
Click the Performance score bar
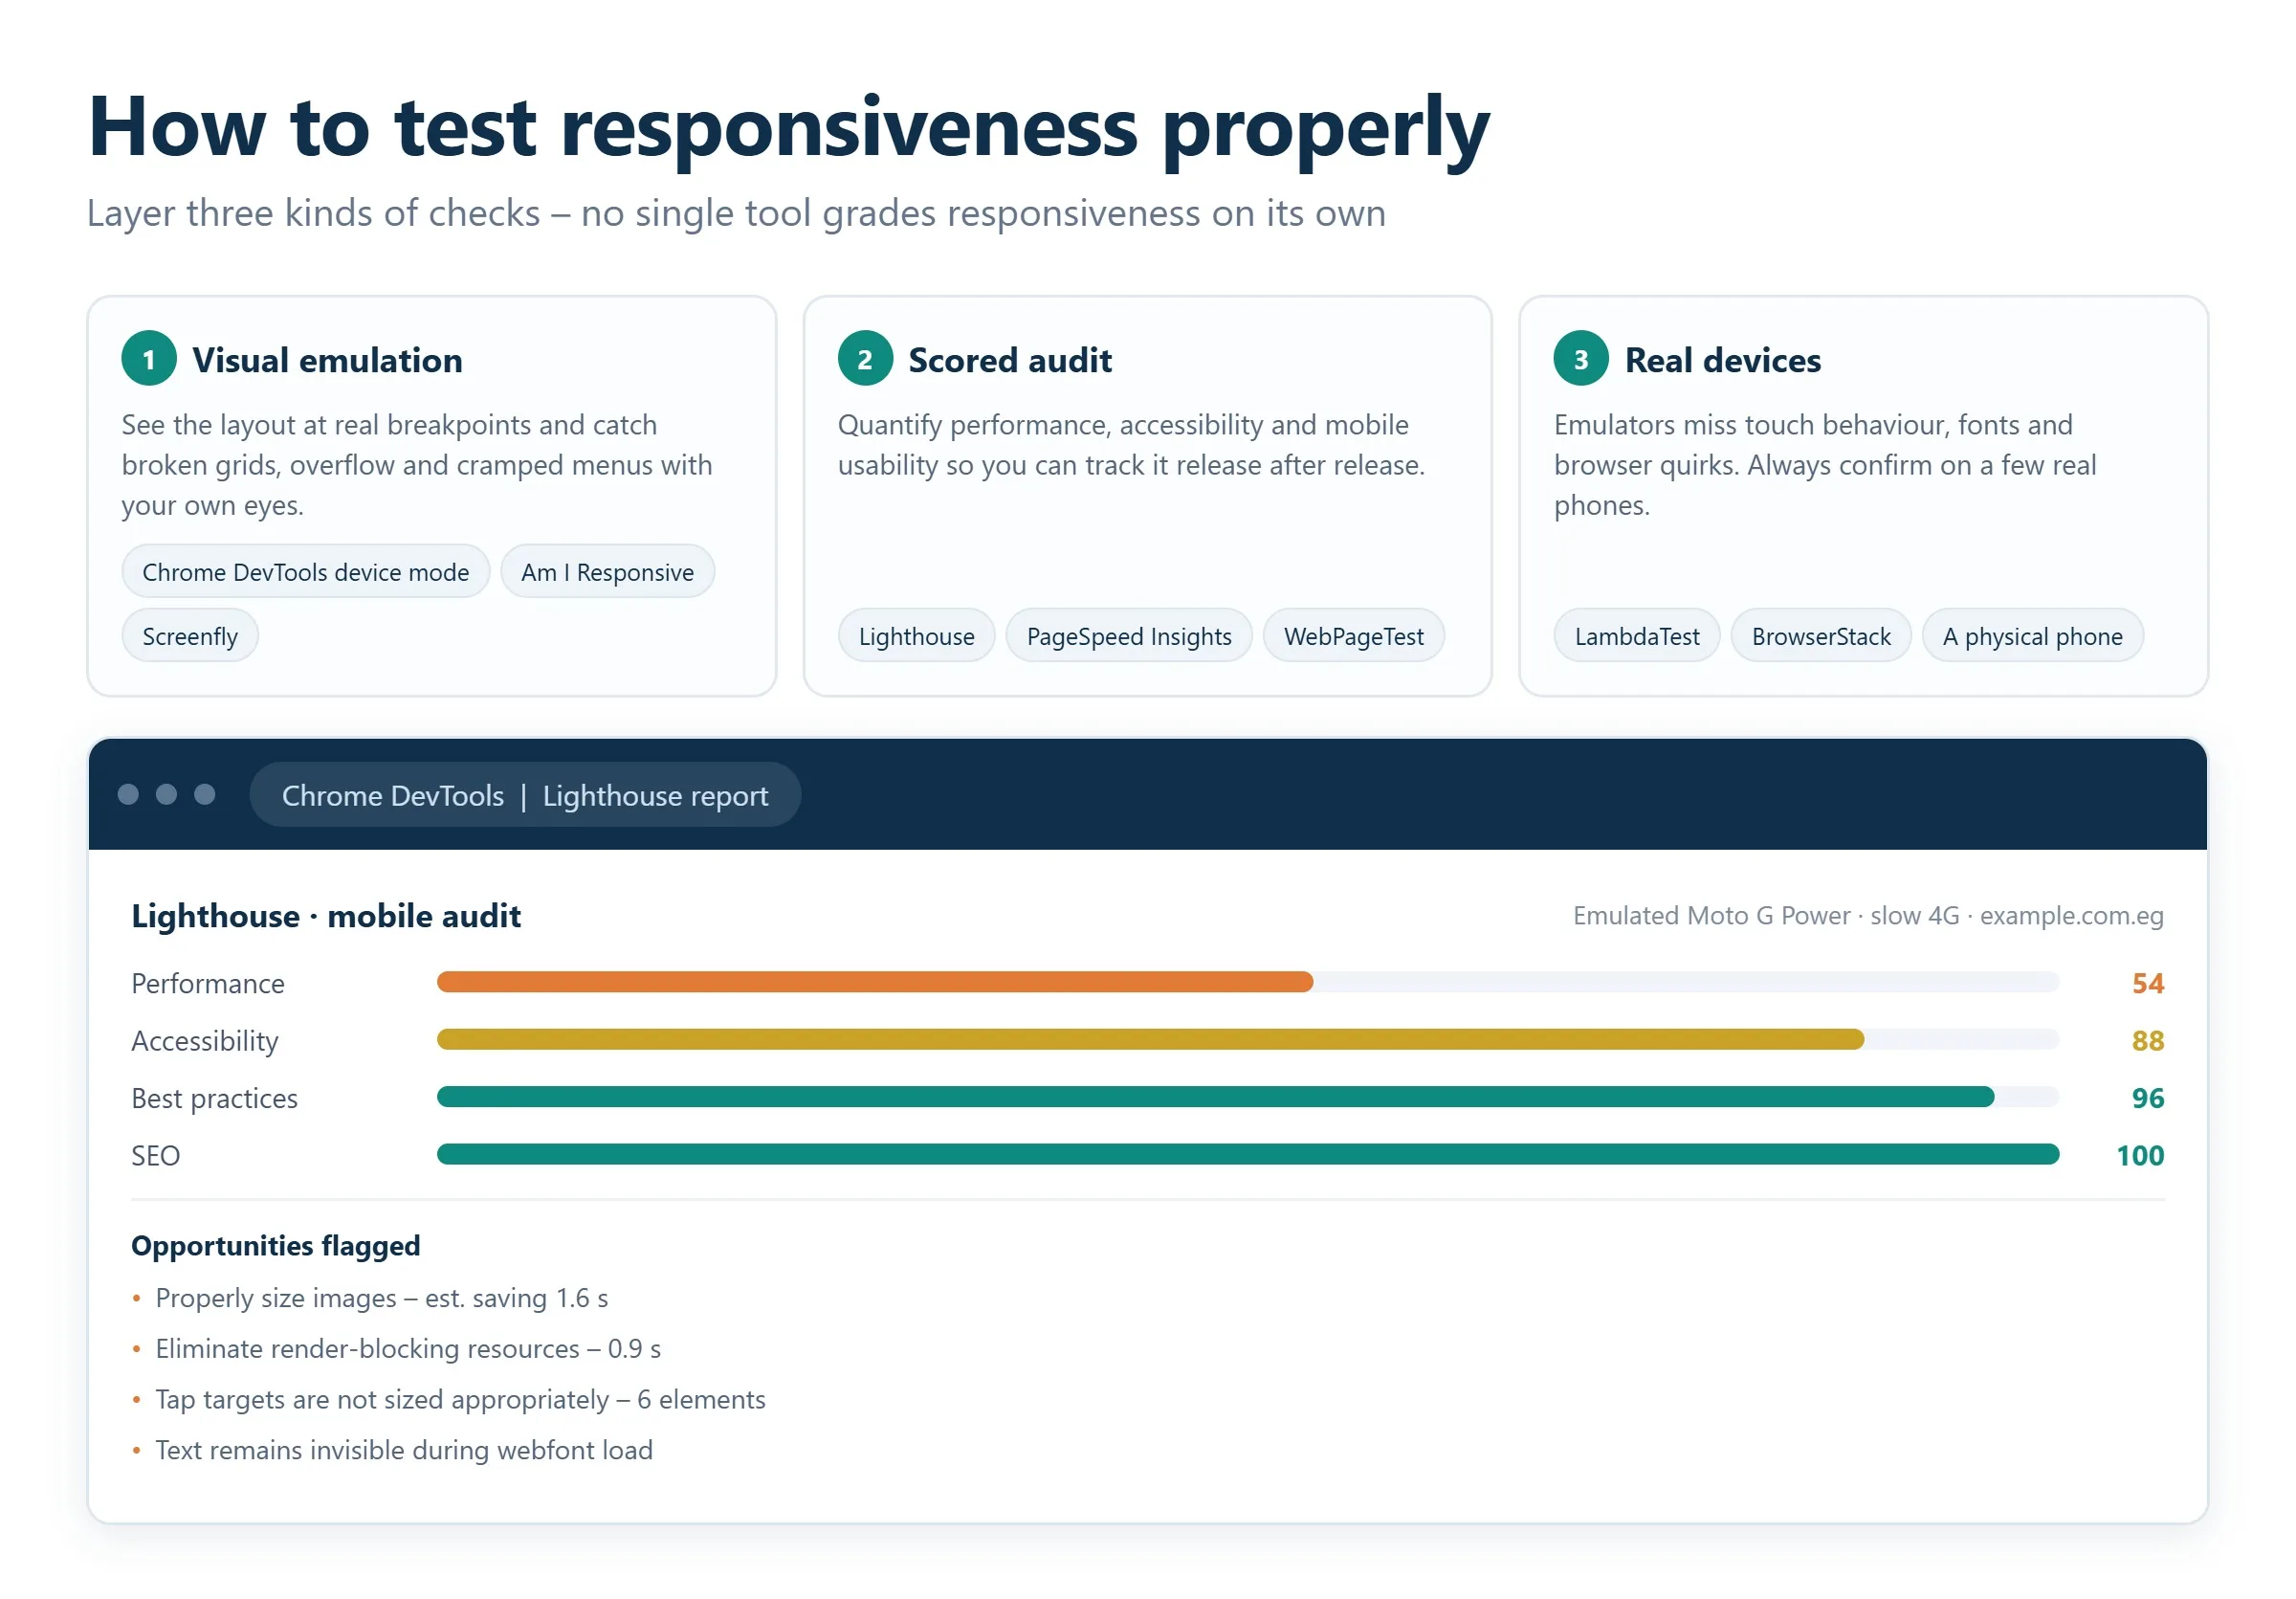tap(1247, 982)
